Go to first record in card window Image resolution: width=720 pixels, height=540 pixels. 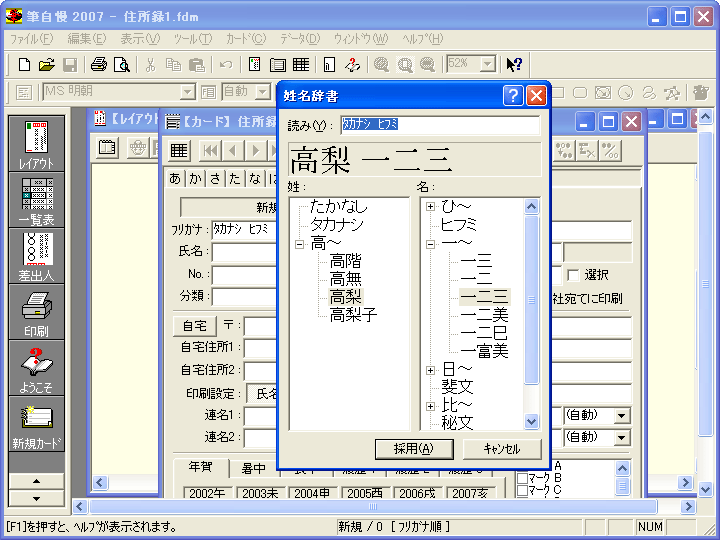(x=211, y=150)
